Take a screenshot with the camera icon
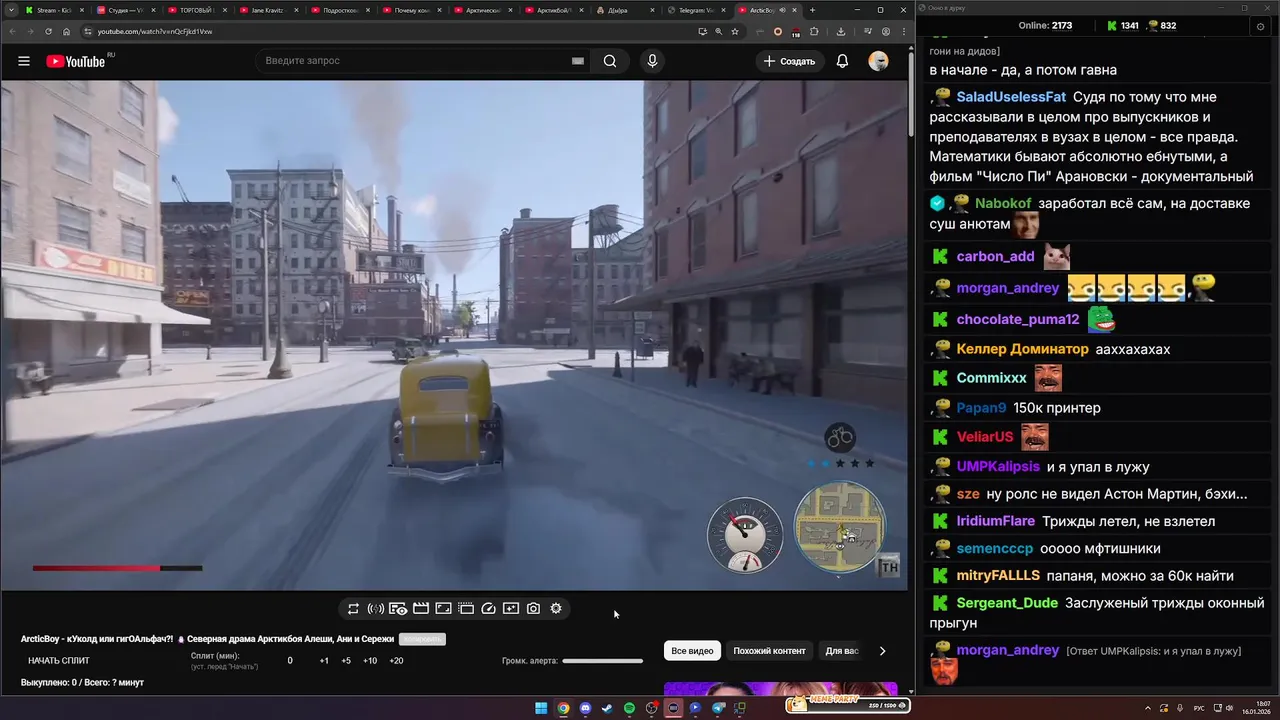This screenshot has width=1280, height=720. tap(534, 608)
